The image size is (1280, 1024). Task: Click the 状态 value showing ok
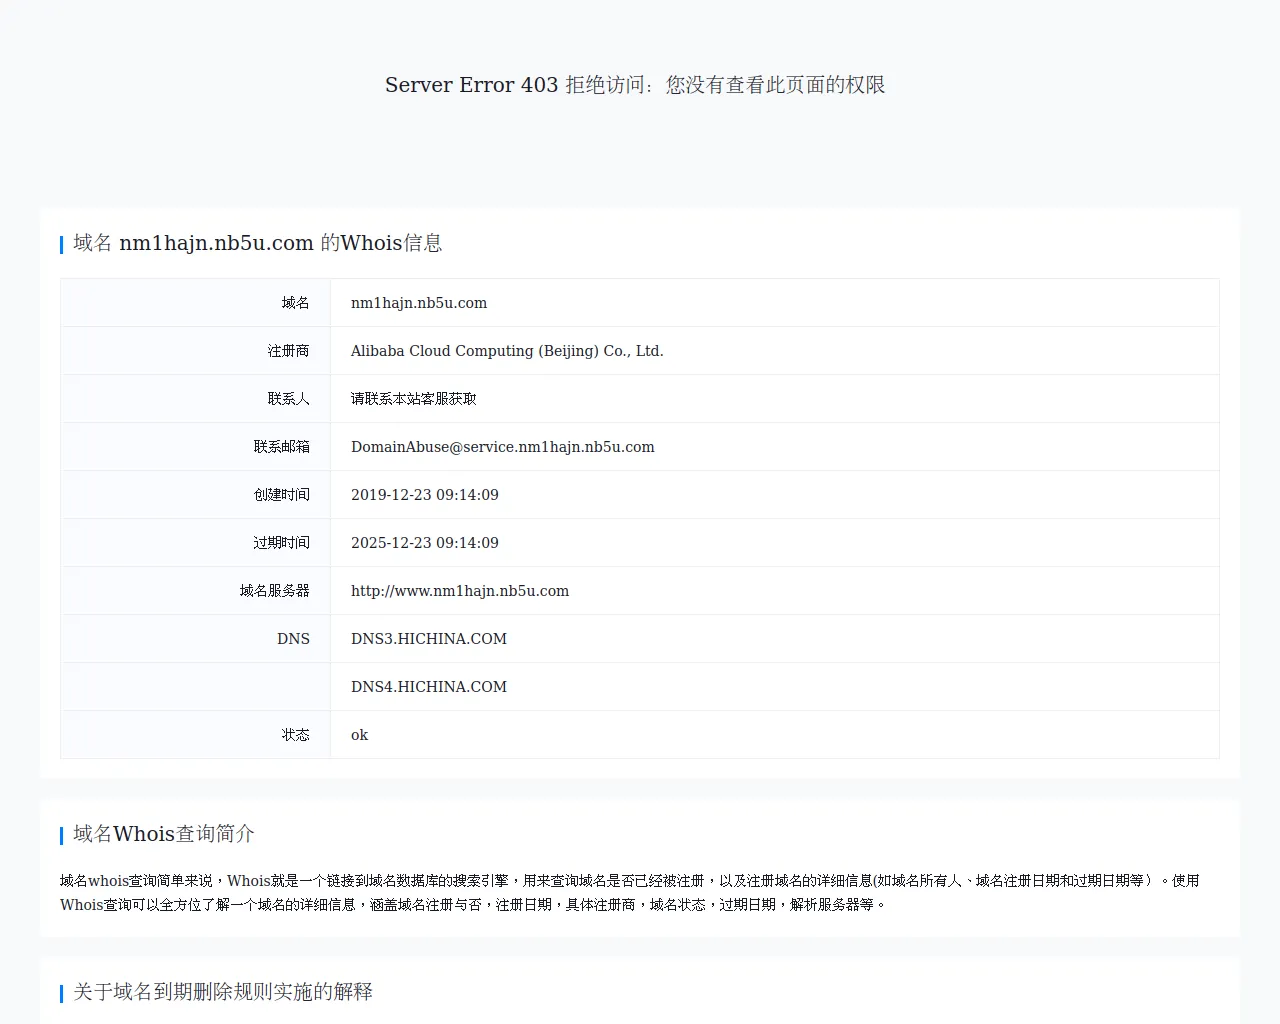click(358, 735)
